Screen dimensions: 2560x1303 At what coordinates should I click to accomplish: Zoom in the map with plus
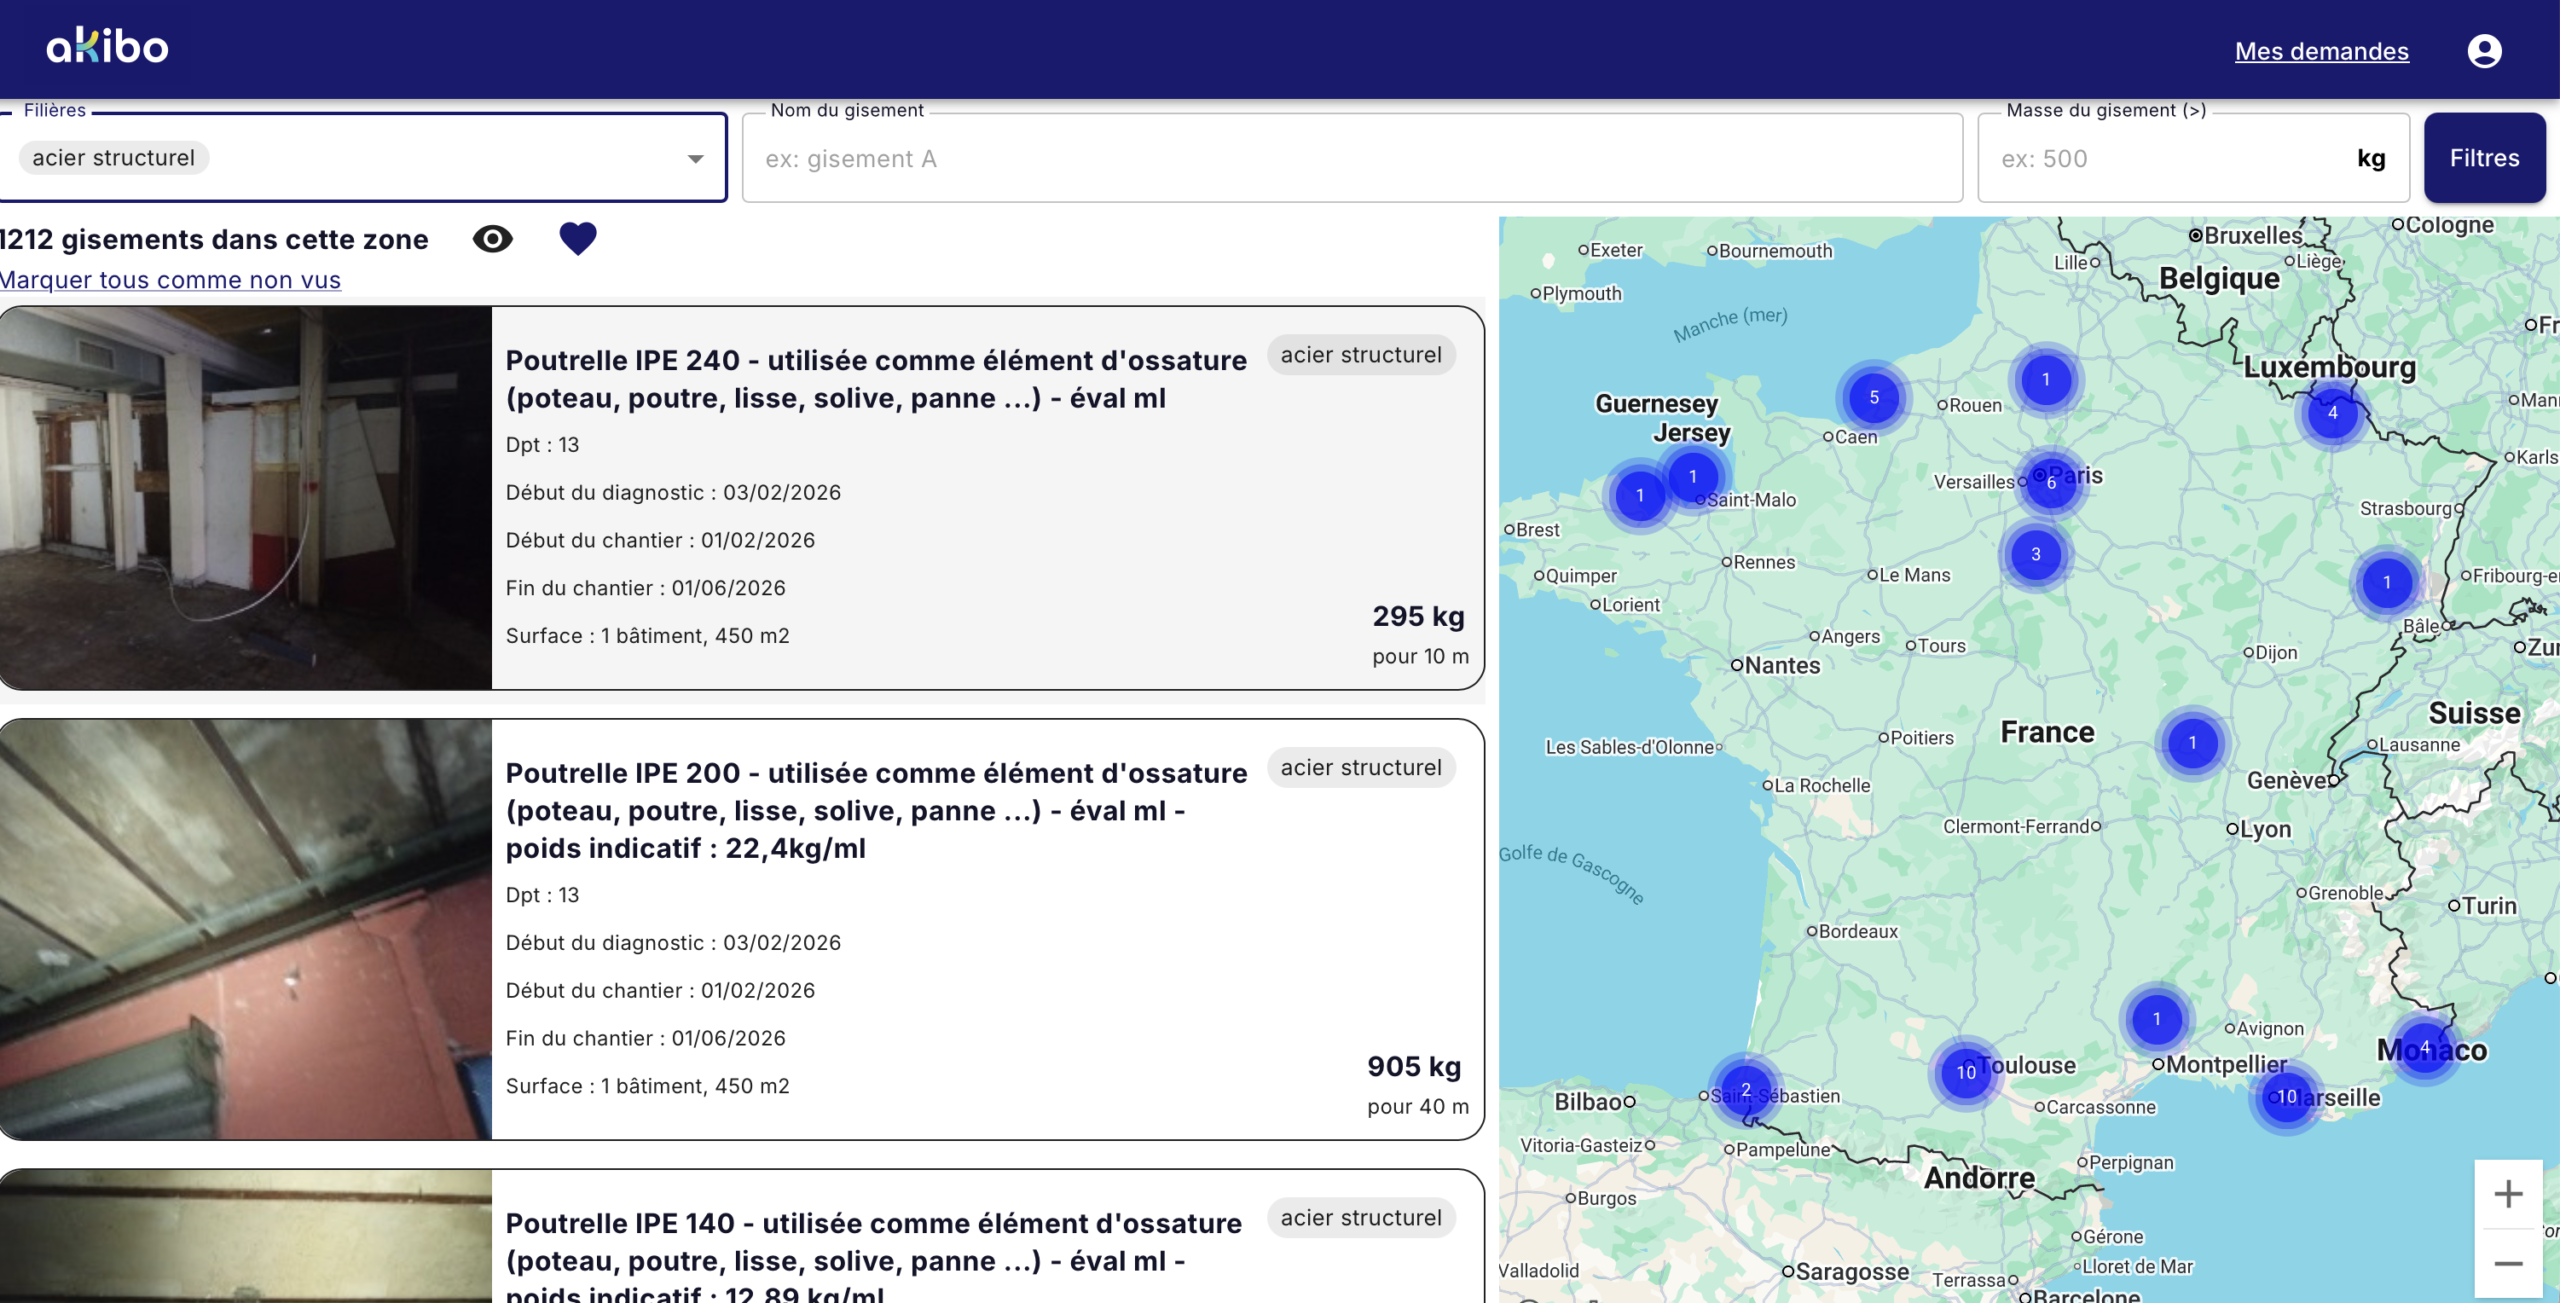click(2507, 1194)
